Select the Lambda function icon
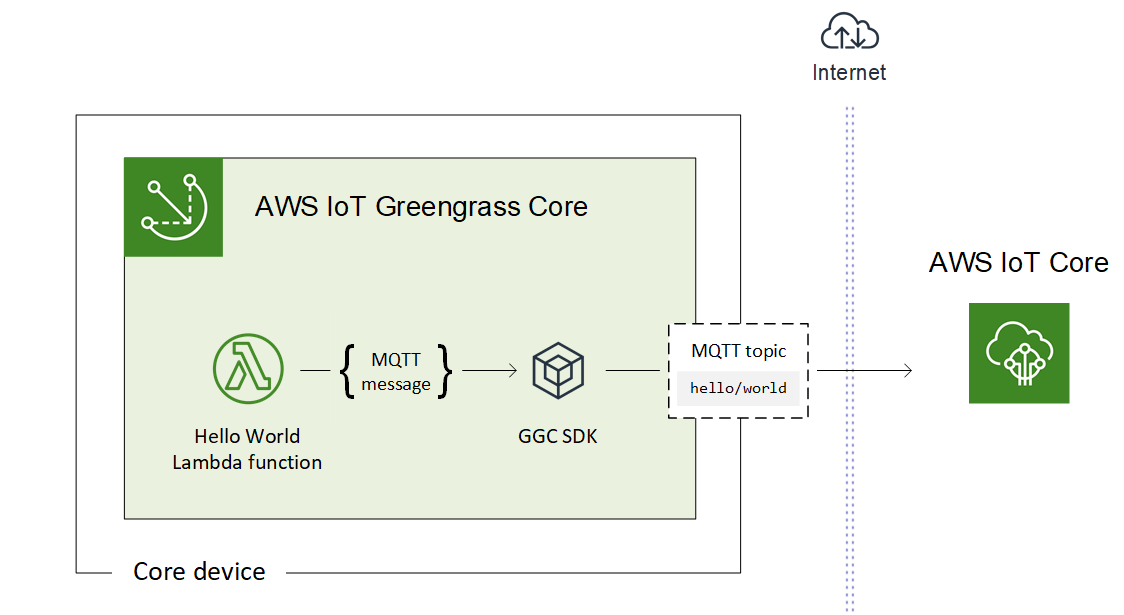The height and width of the screenshot is (615, 1124). (x=246, y=370)
